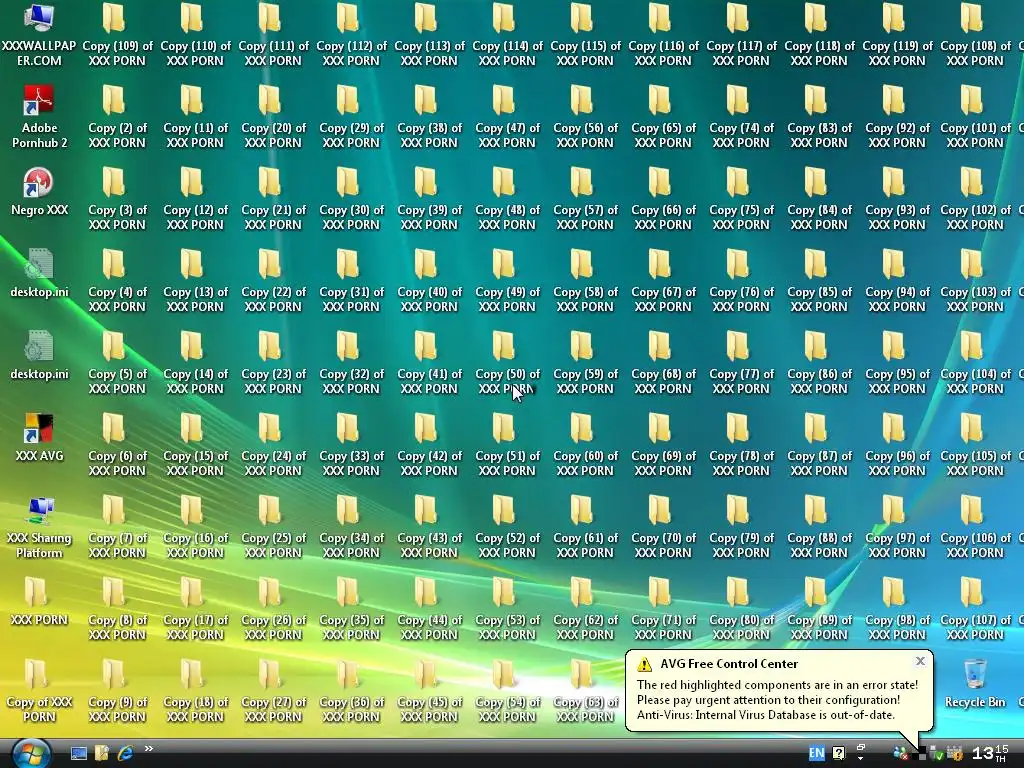Open the XXXWALLPAPER.COM computer shortcut

click(39, 34)
